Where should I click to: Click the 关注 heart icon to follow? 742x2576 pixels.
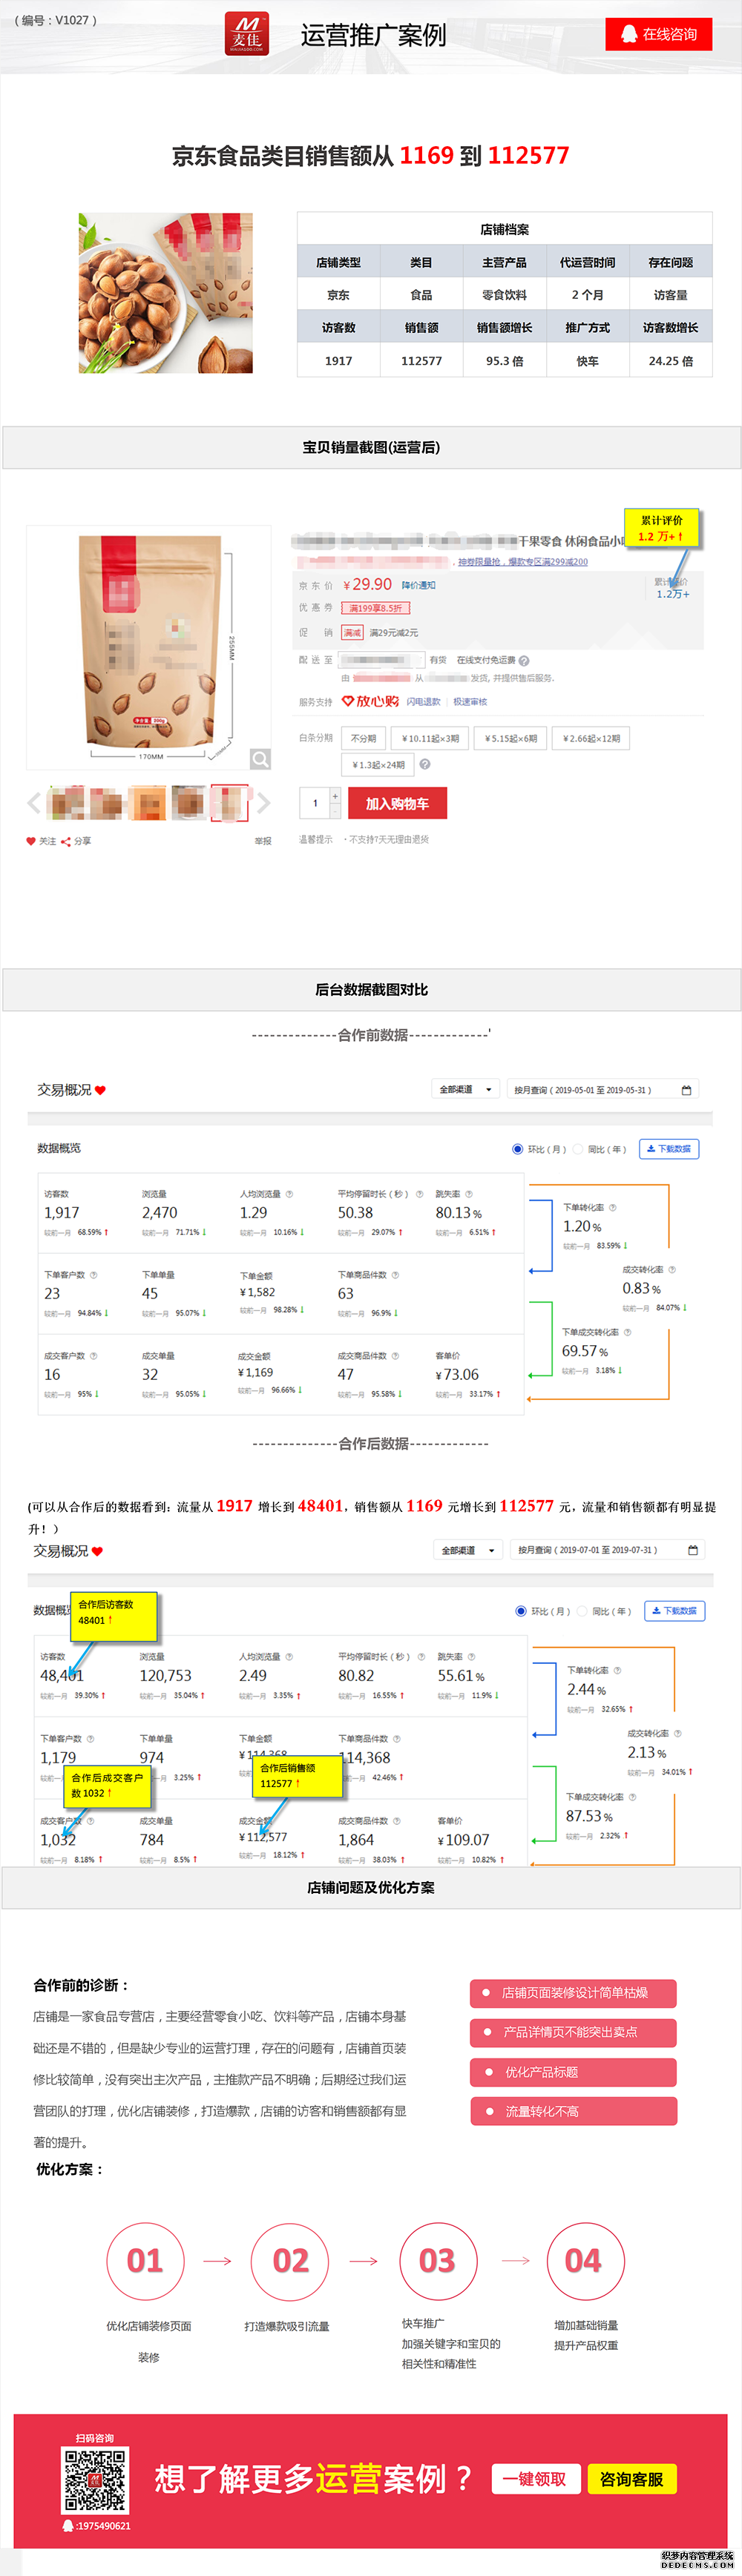[x=31, y=841]
